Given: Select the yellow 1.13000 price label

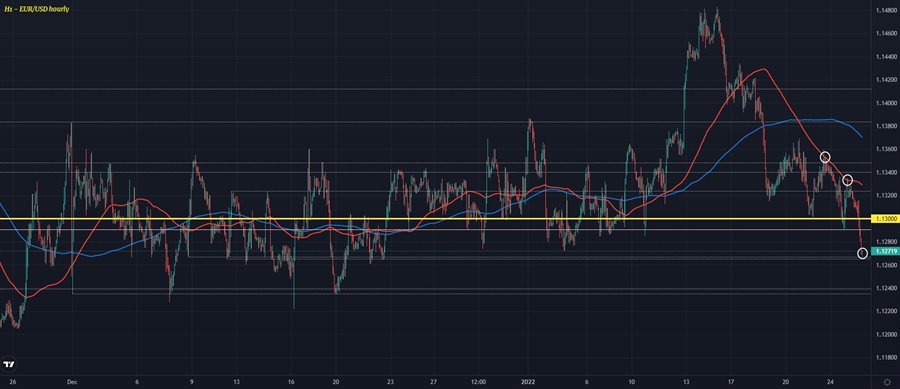Looking at the screenshot, I should coord(885,219).
